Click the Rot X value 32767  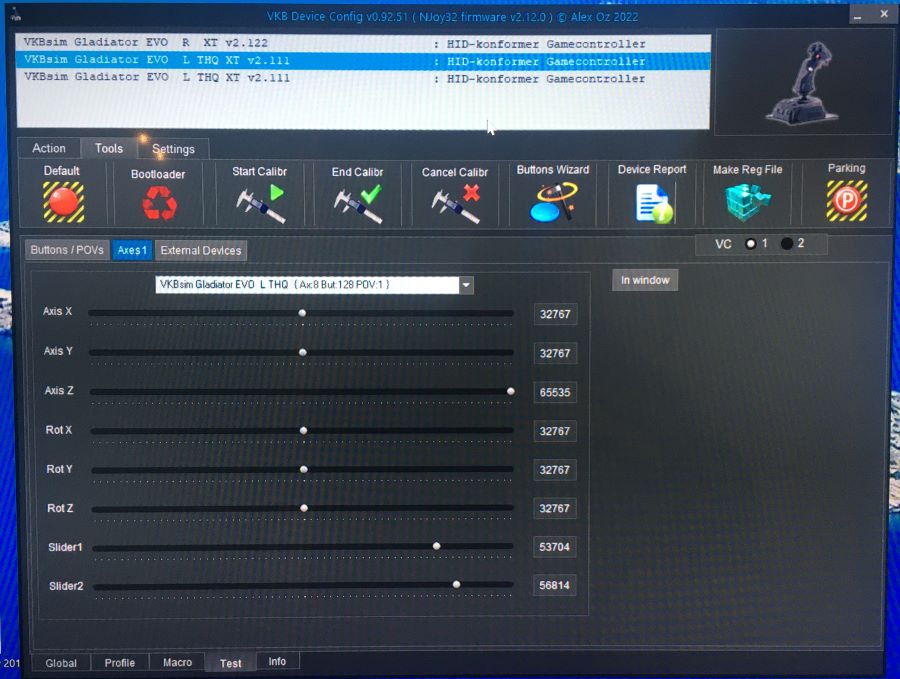554,431
